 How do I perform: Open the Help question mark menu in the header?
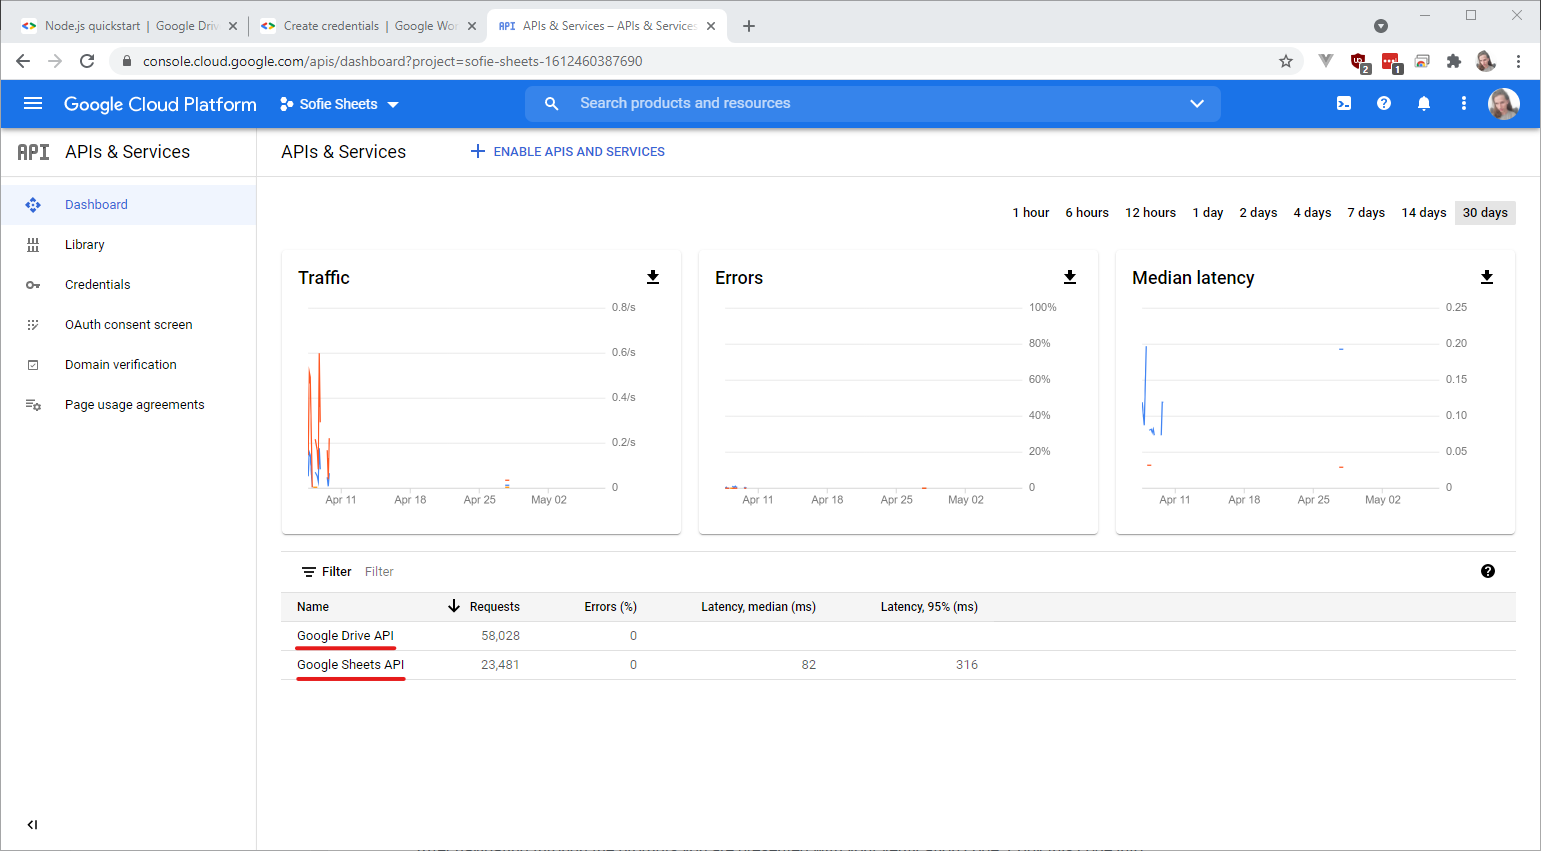[x=1384, y=103]
